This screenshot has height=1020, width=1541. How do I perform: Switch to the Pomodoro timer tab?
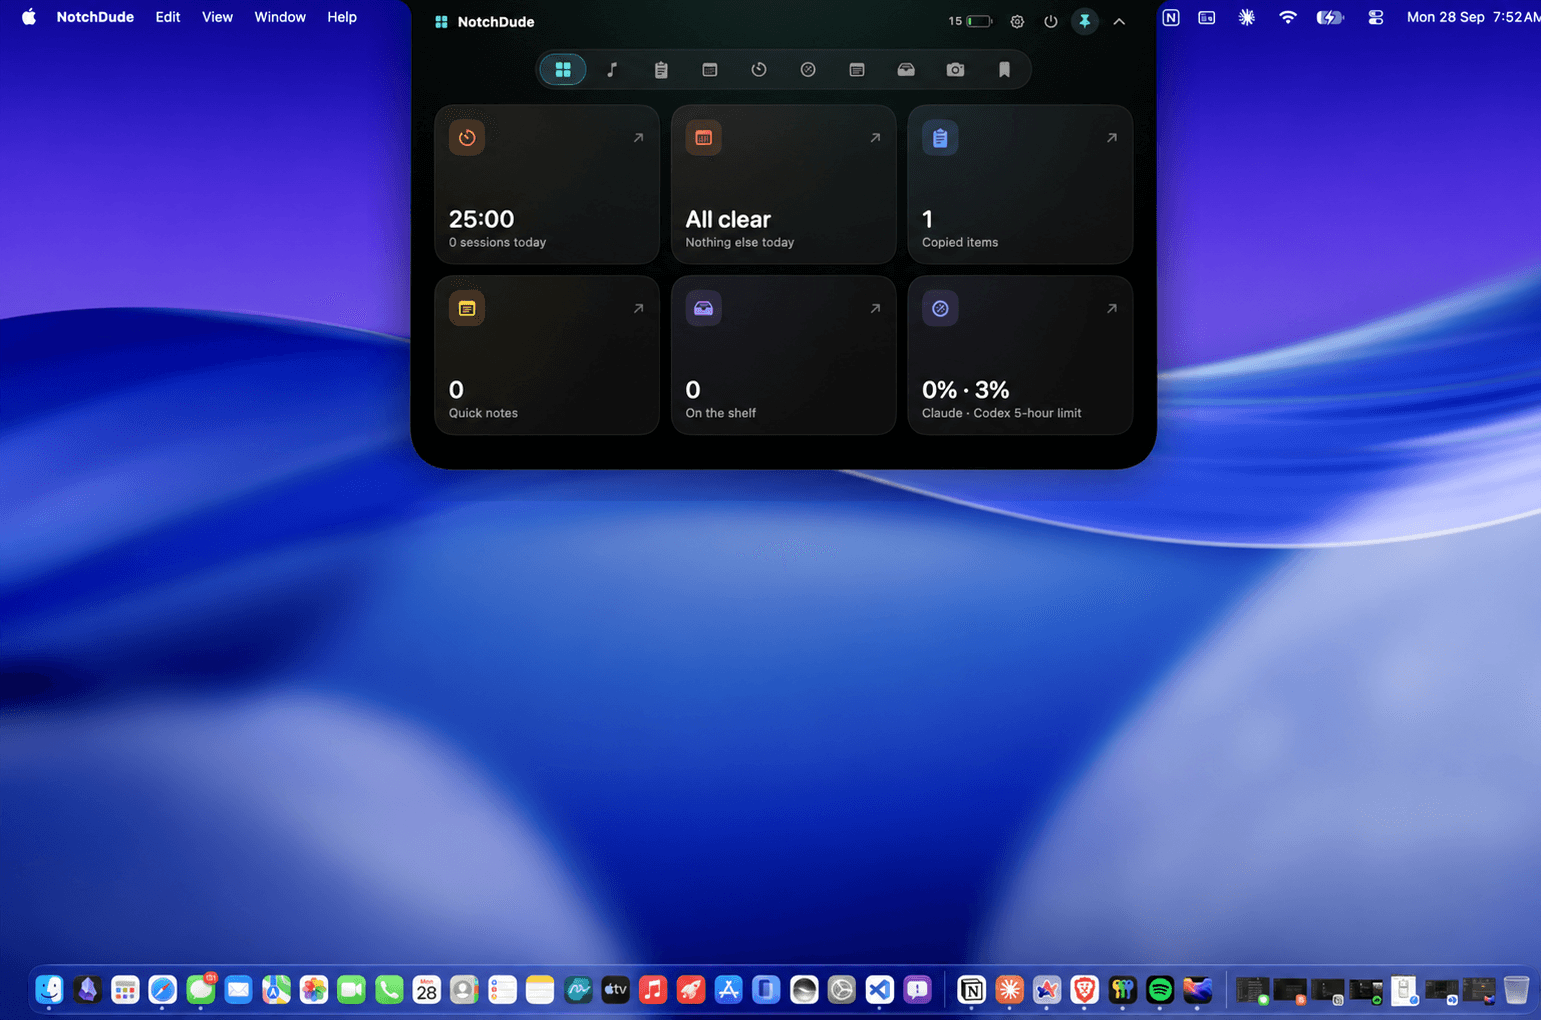[759, 70]
